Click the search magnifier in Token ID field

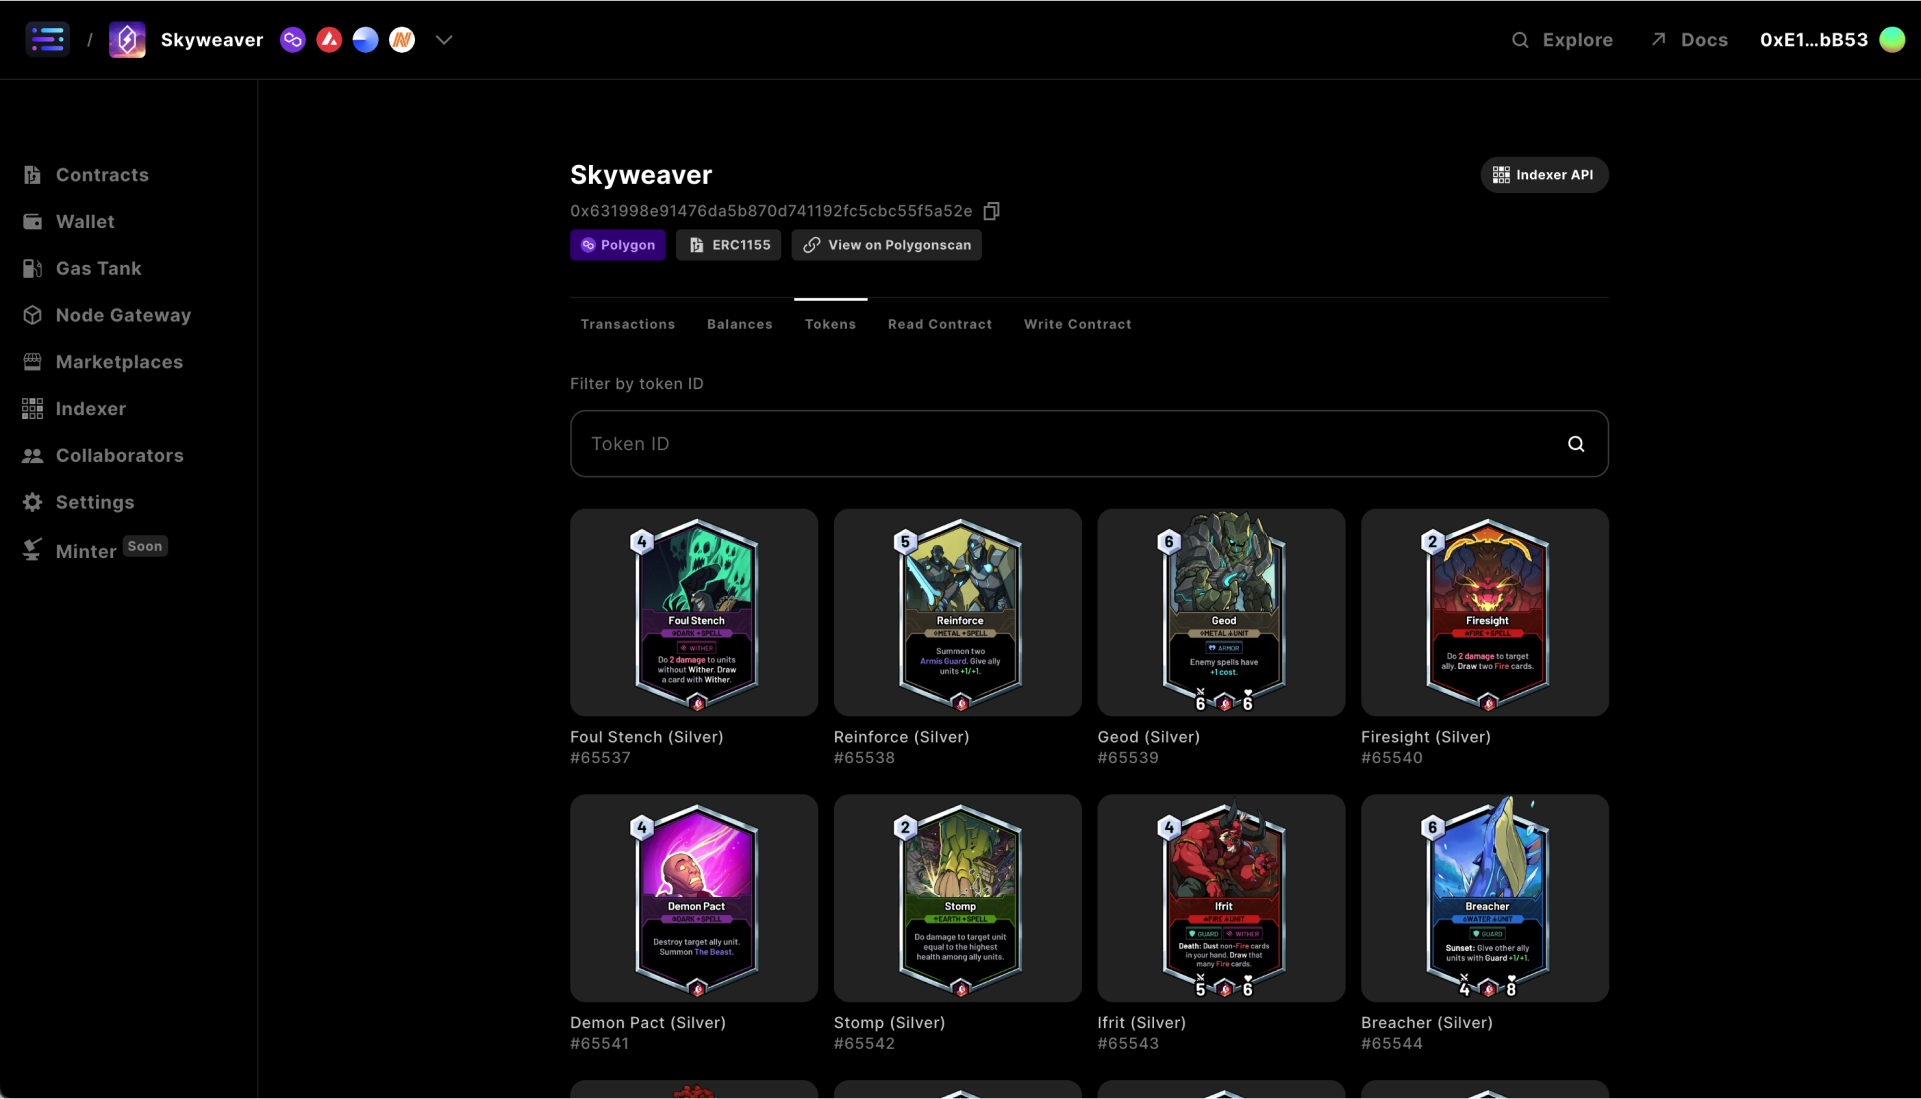point(1575,444)
